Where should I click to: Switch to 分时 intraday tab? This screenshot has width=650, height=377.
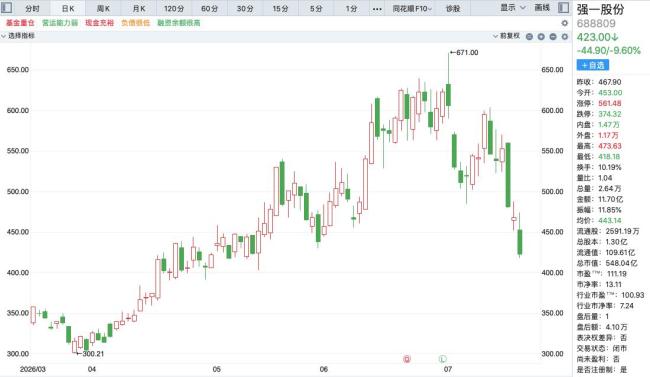(32, 8)
